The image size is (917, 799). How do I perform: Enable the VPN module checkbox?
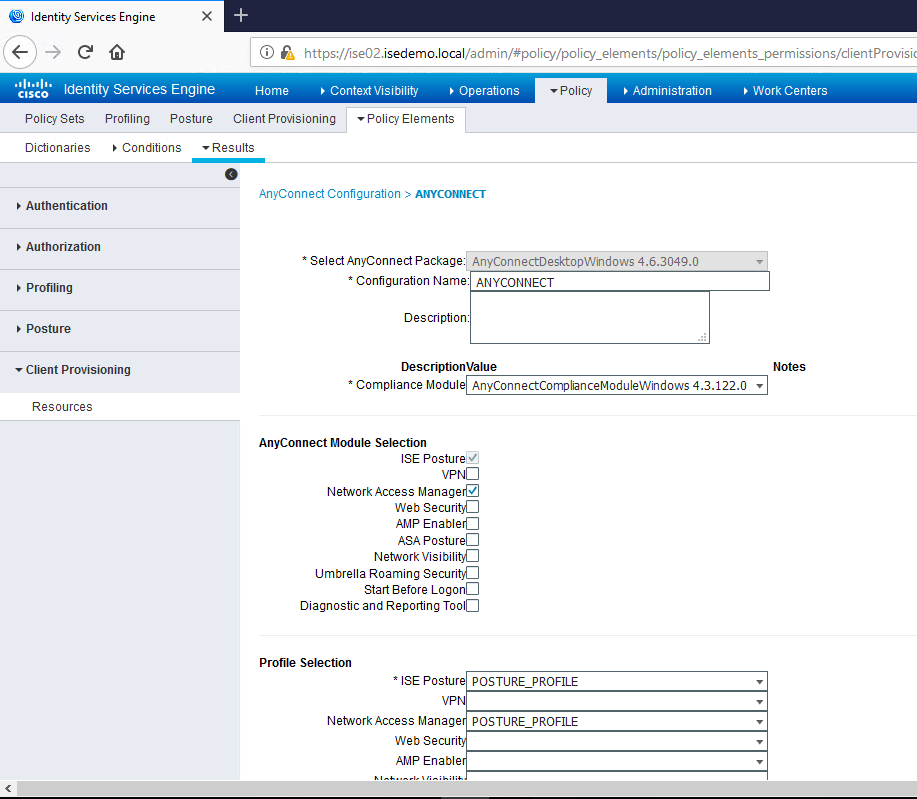coord(473,474)
